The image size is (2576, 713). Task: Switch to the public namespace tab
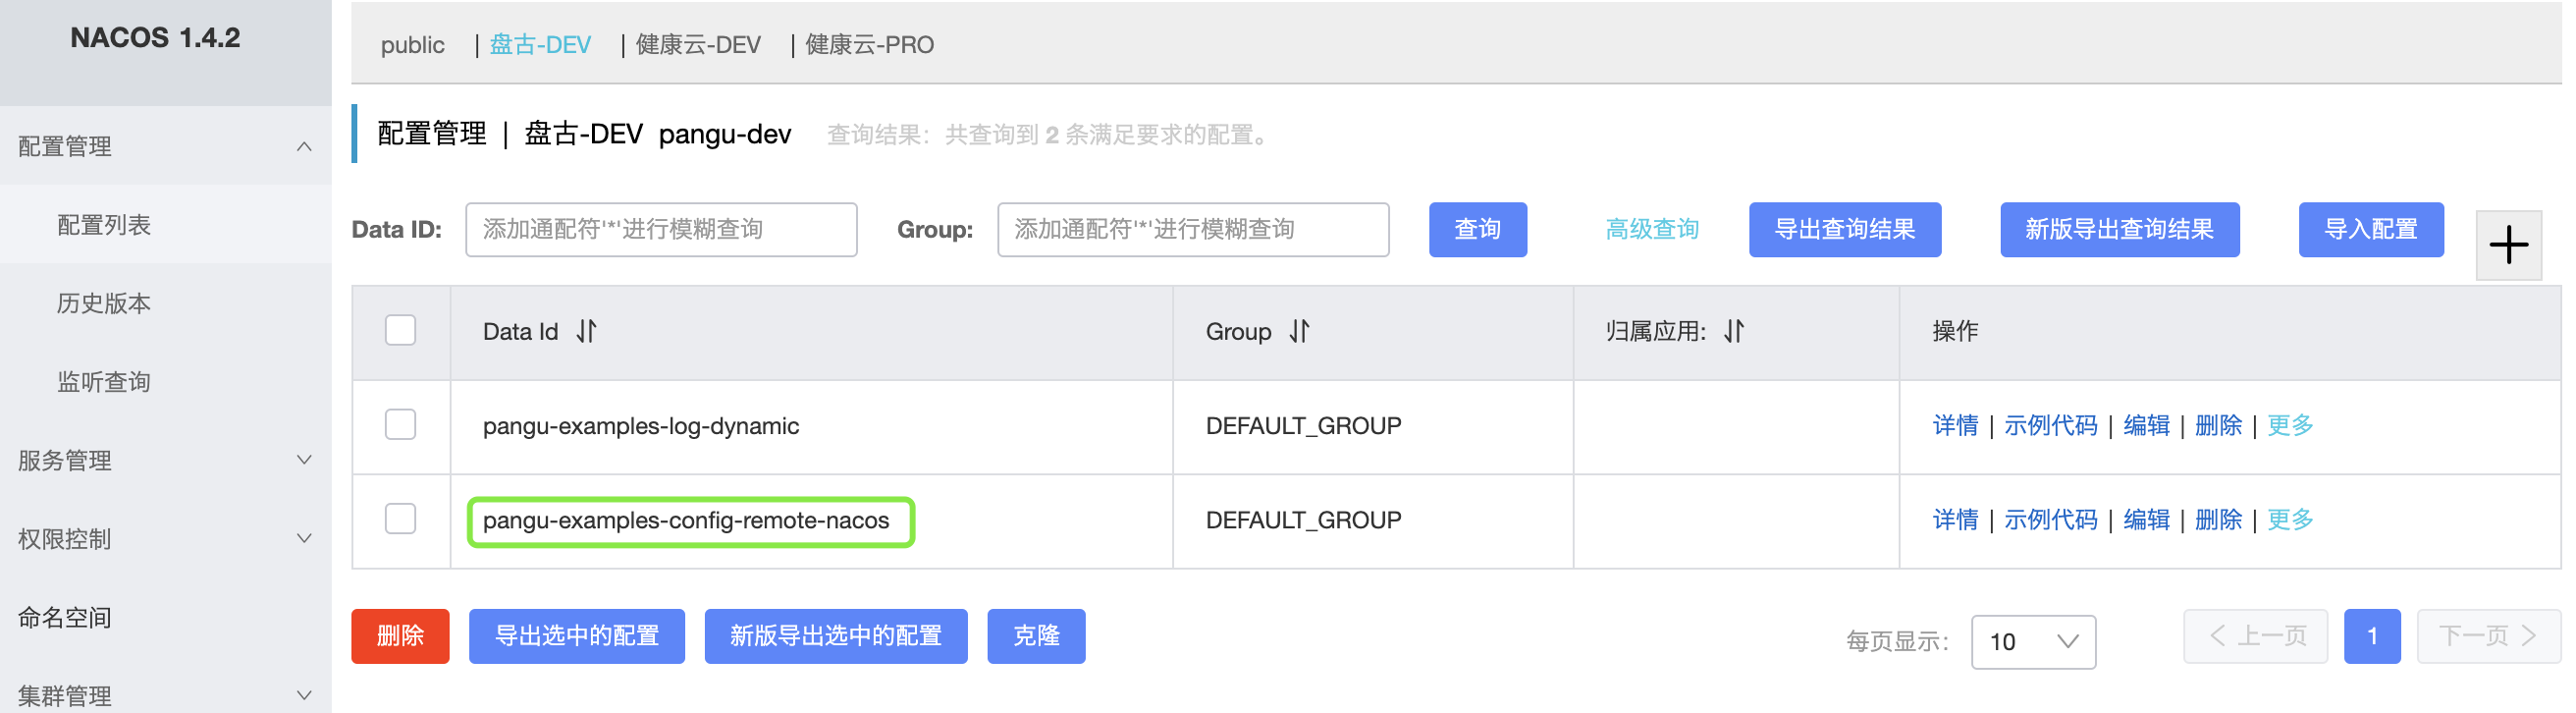click(x=412, y=45)
